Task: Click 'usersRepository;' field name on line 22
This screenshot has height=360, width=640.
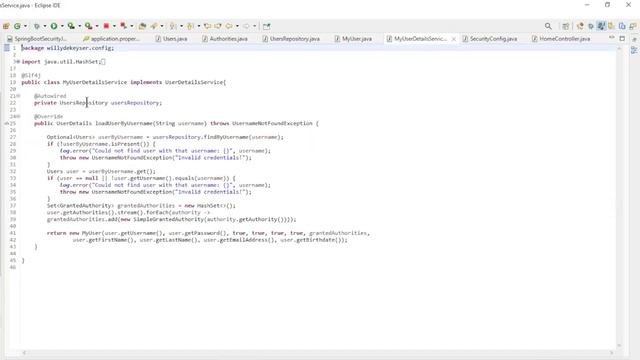Action: pyautogui.click(x=136, y=103)
